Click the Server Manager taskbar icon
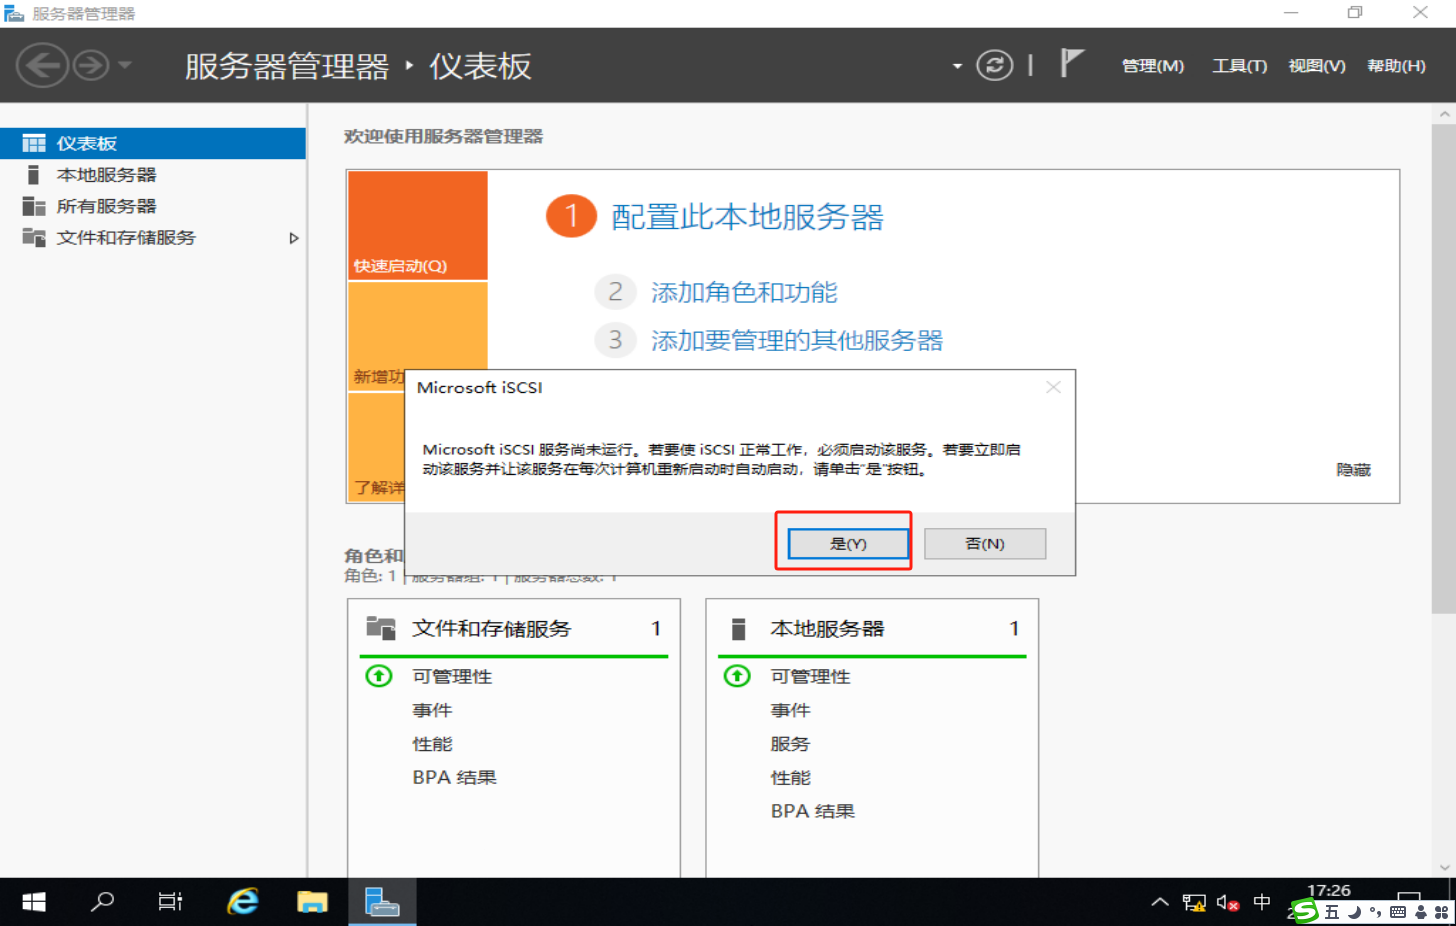The height and width of the screenshot is (926, 1456). click(x=382, y=902)
